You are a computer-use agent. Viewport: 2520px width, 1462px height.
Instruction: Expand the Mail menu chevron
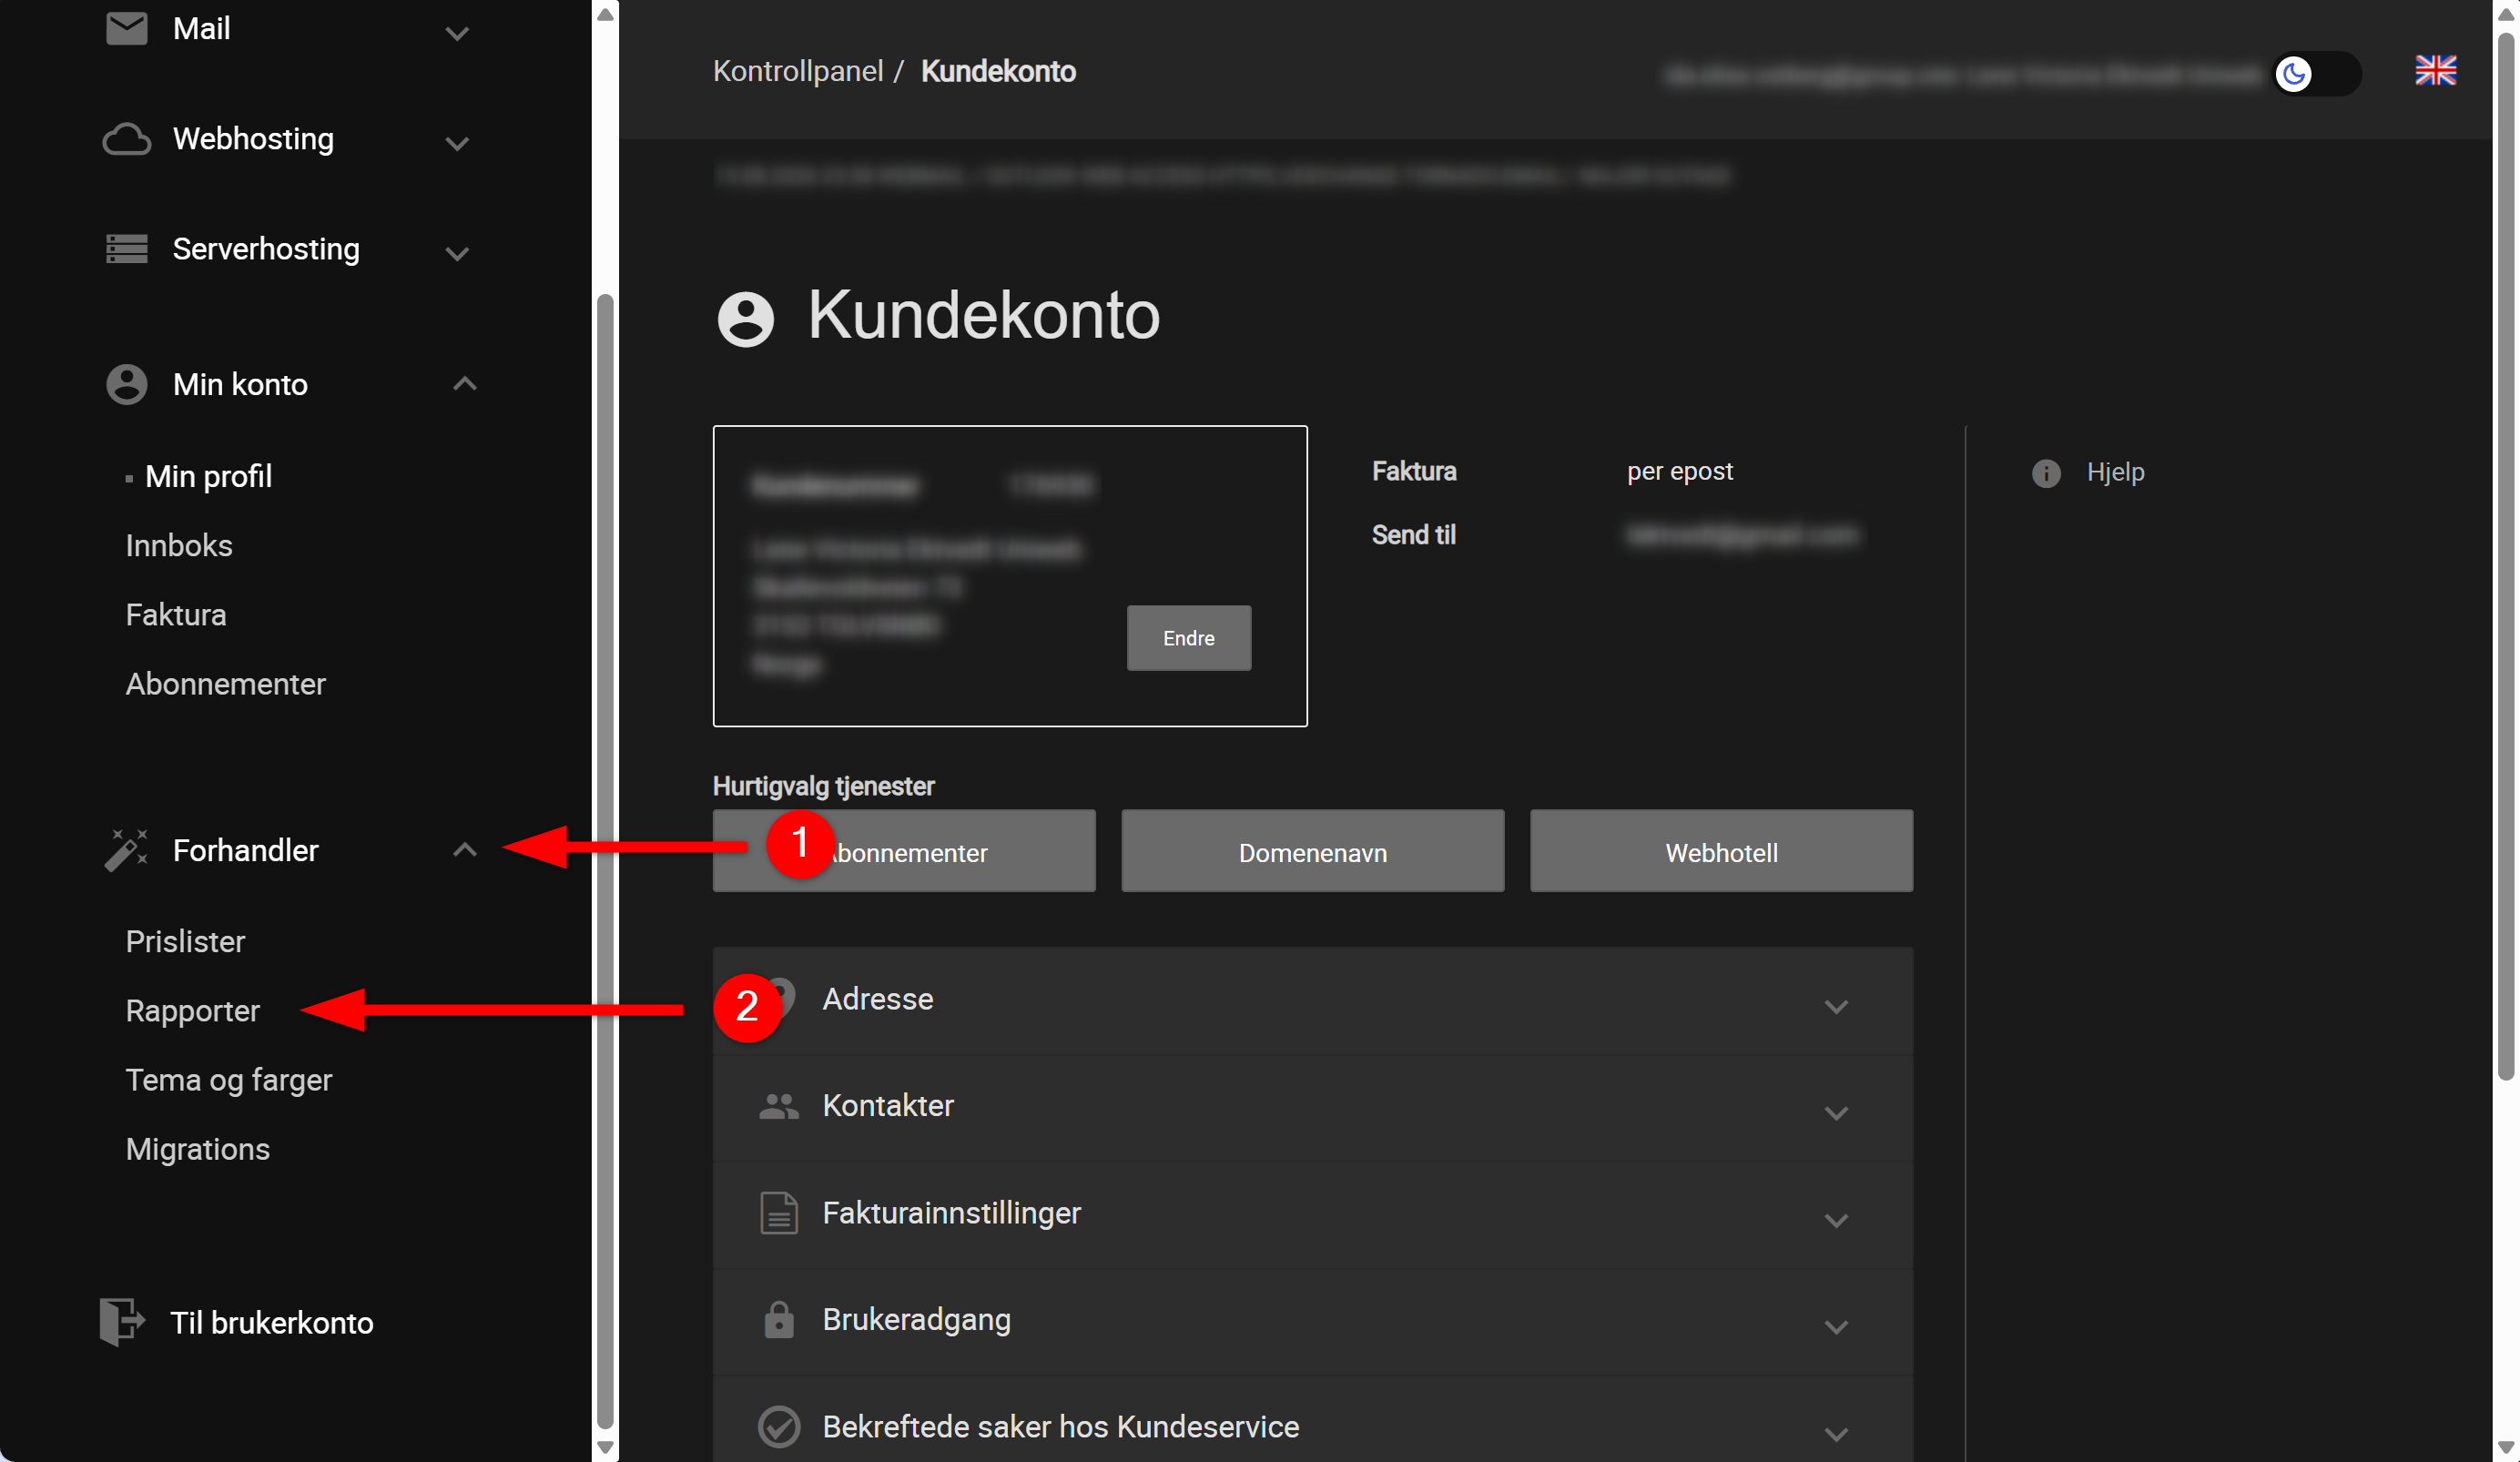pyautogui.click(x=457, y=34)
